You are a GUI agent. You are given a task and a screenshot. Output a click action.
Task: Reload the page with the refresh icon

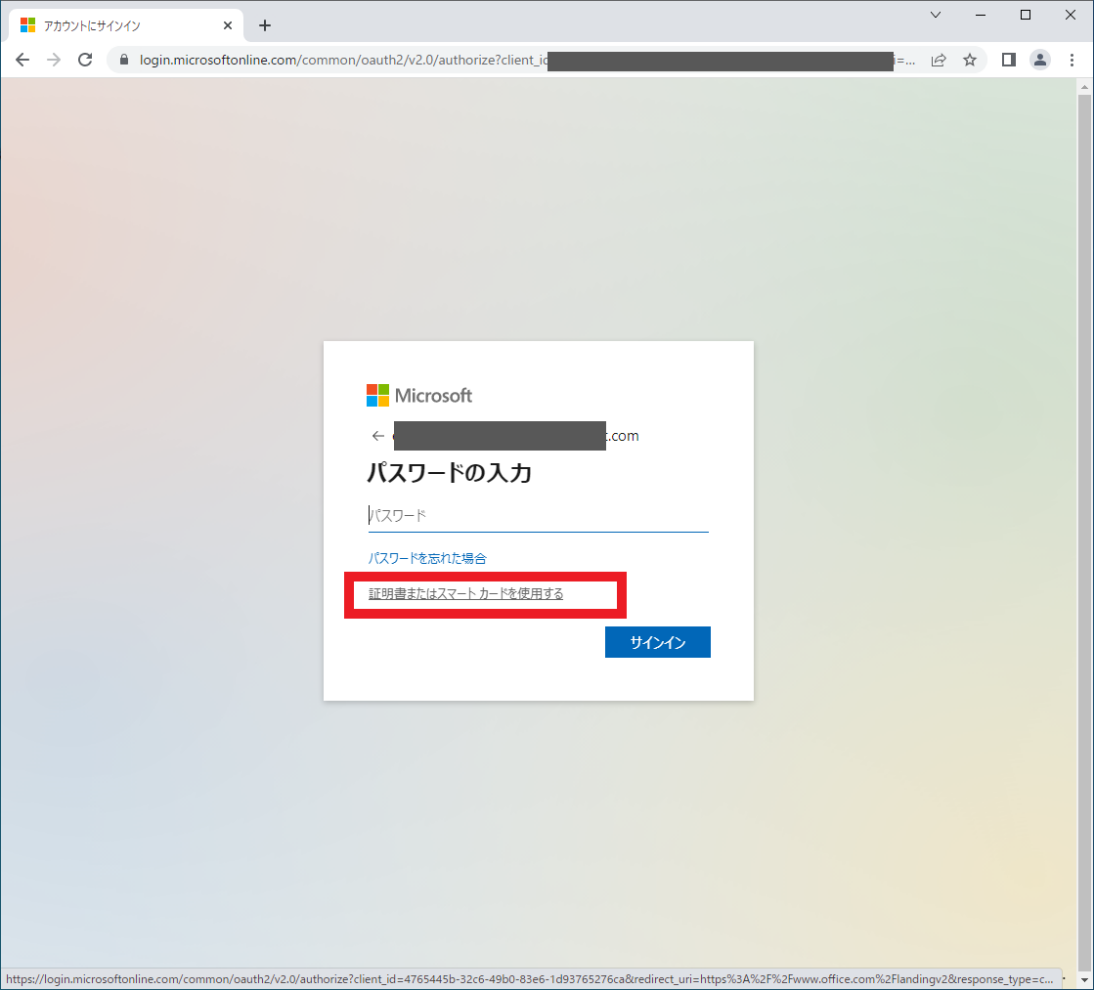point(85,60)
